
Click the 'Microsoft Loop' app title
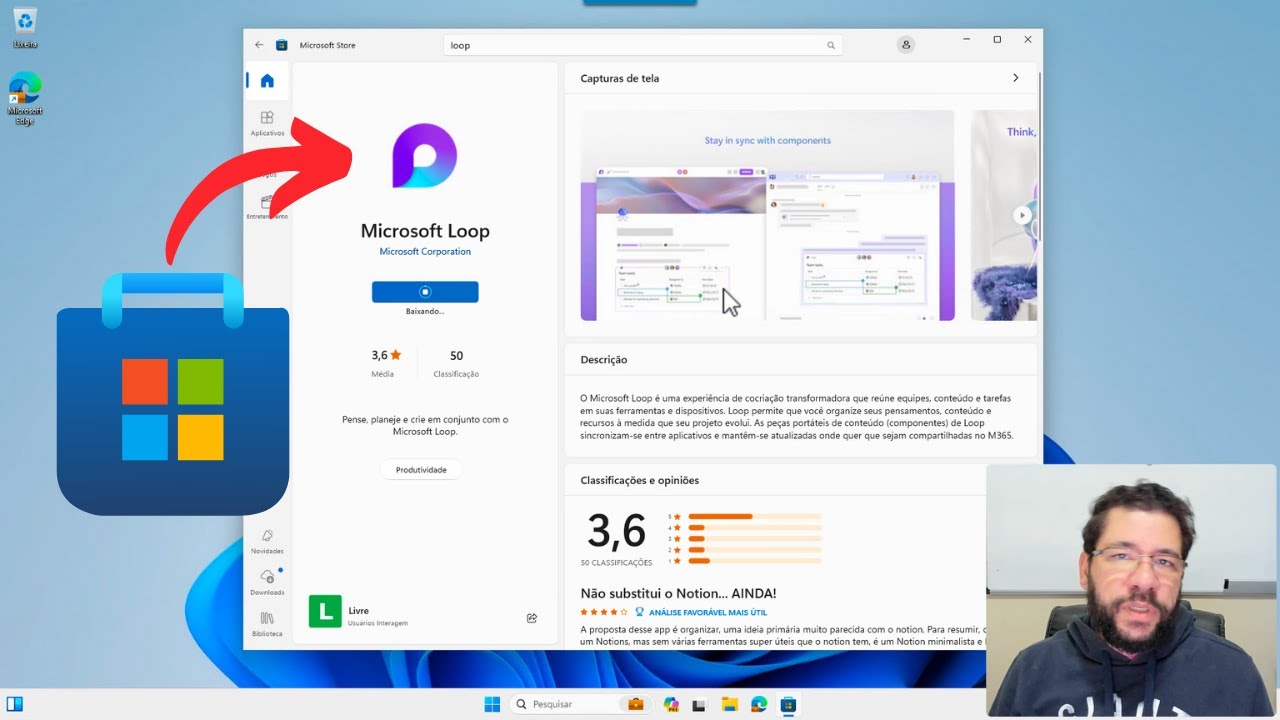[425, 231]
